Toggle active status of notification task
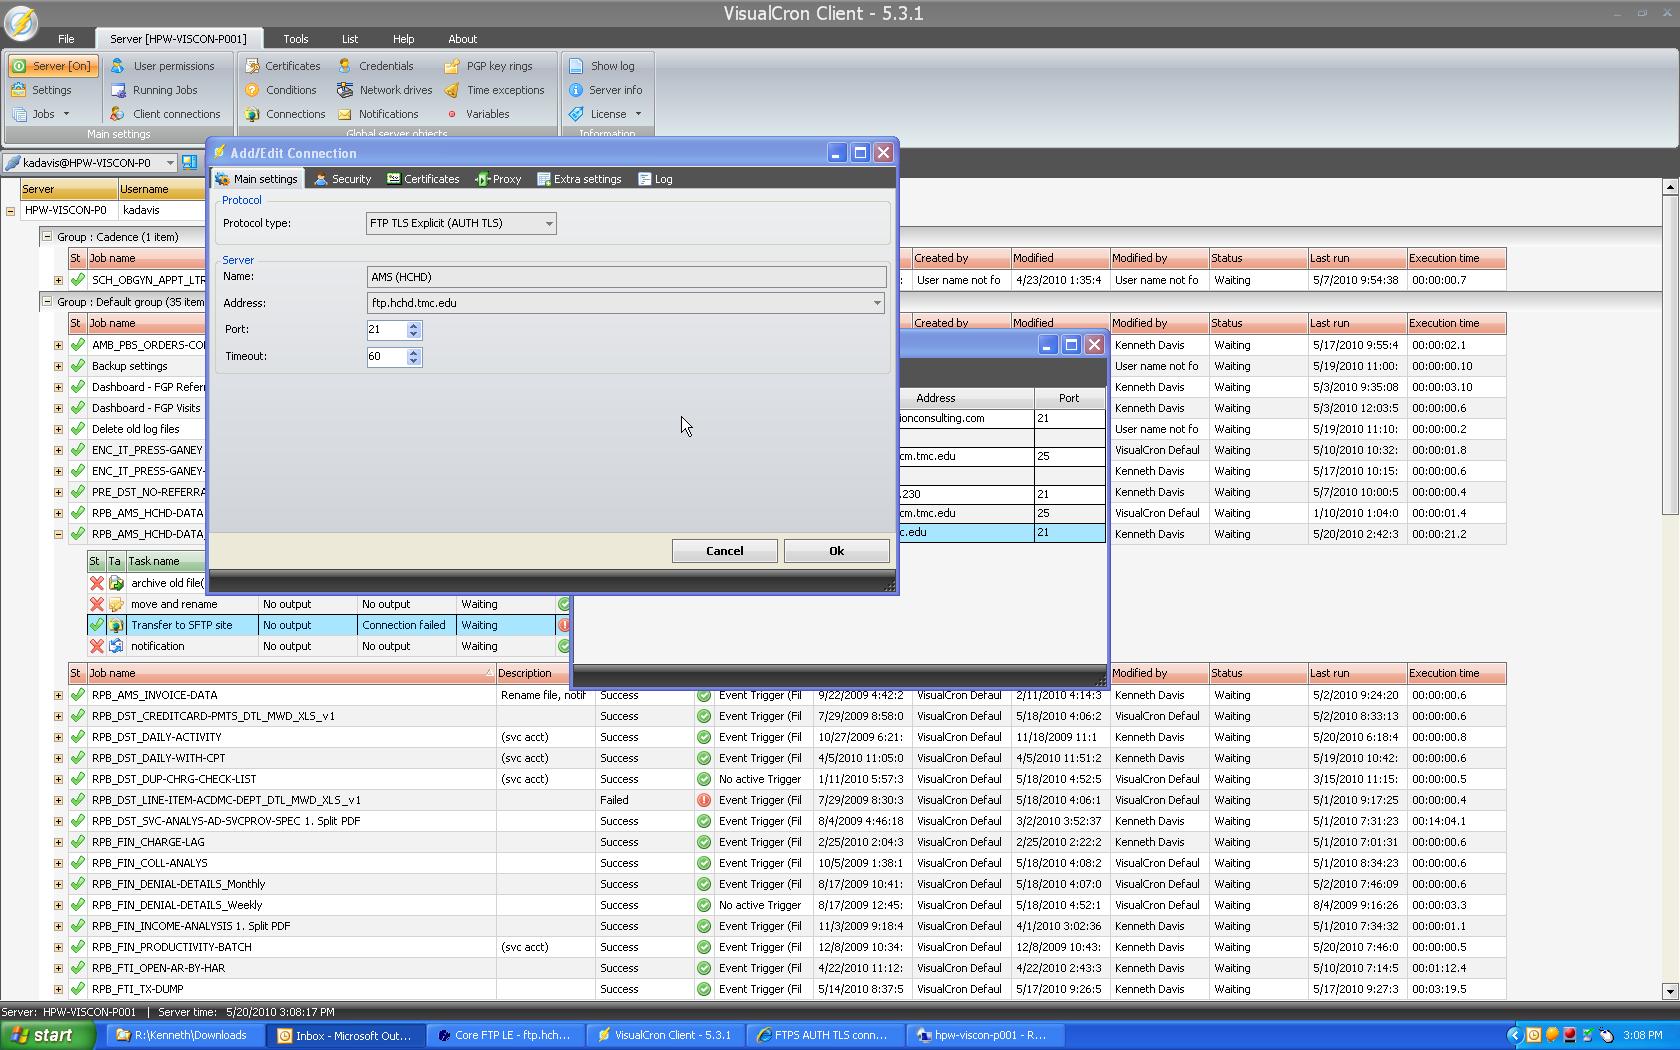The image size is (1680, 1050). click(97, 646)
